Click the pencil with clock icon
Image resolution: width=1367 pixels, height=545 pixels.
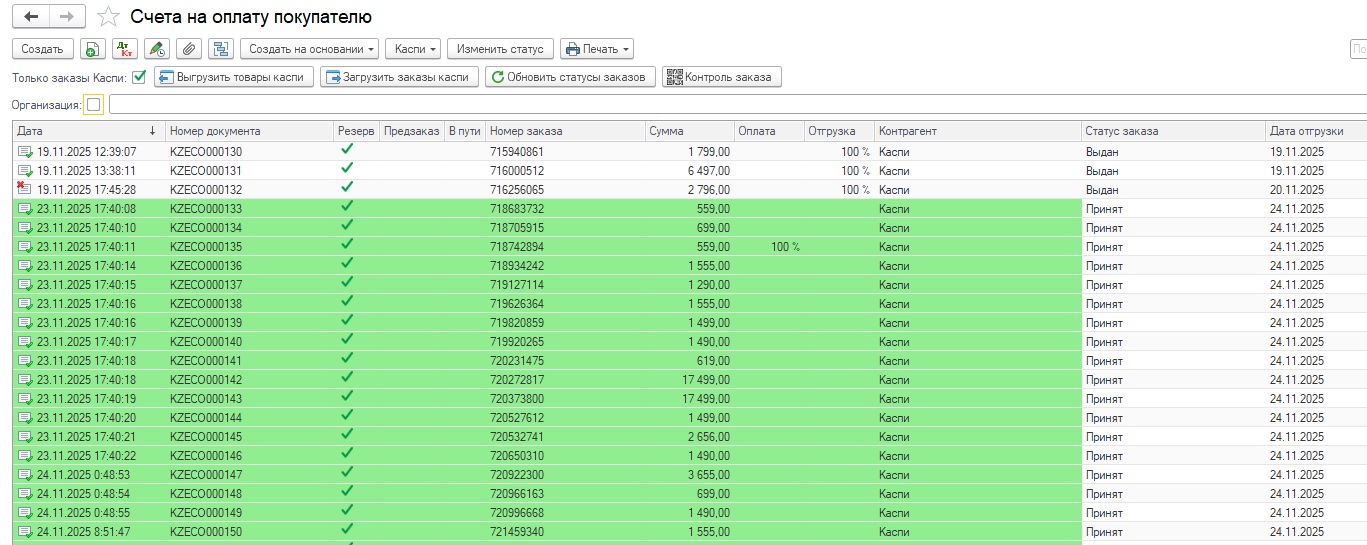coord(156,49)
